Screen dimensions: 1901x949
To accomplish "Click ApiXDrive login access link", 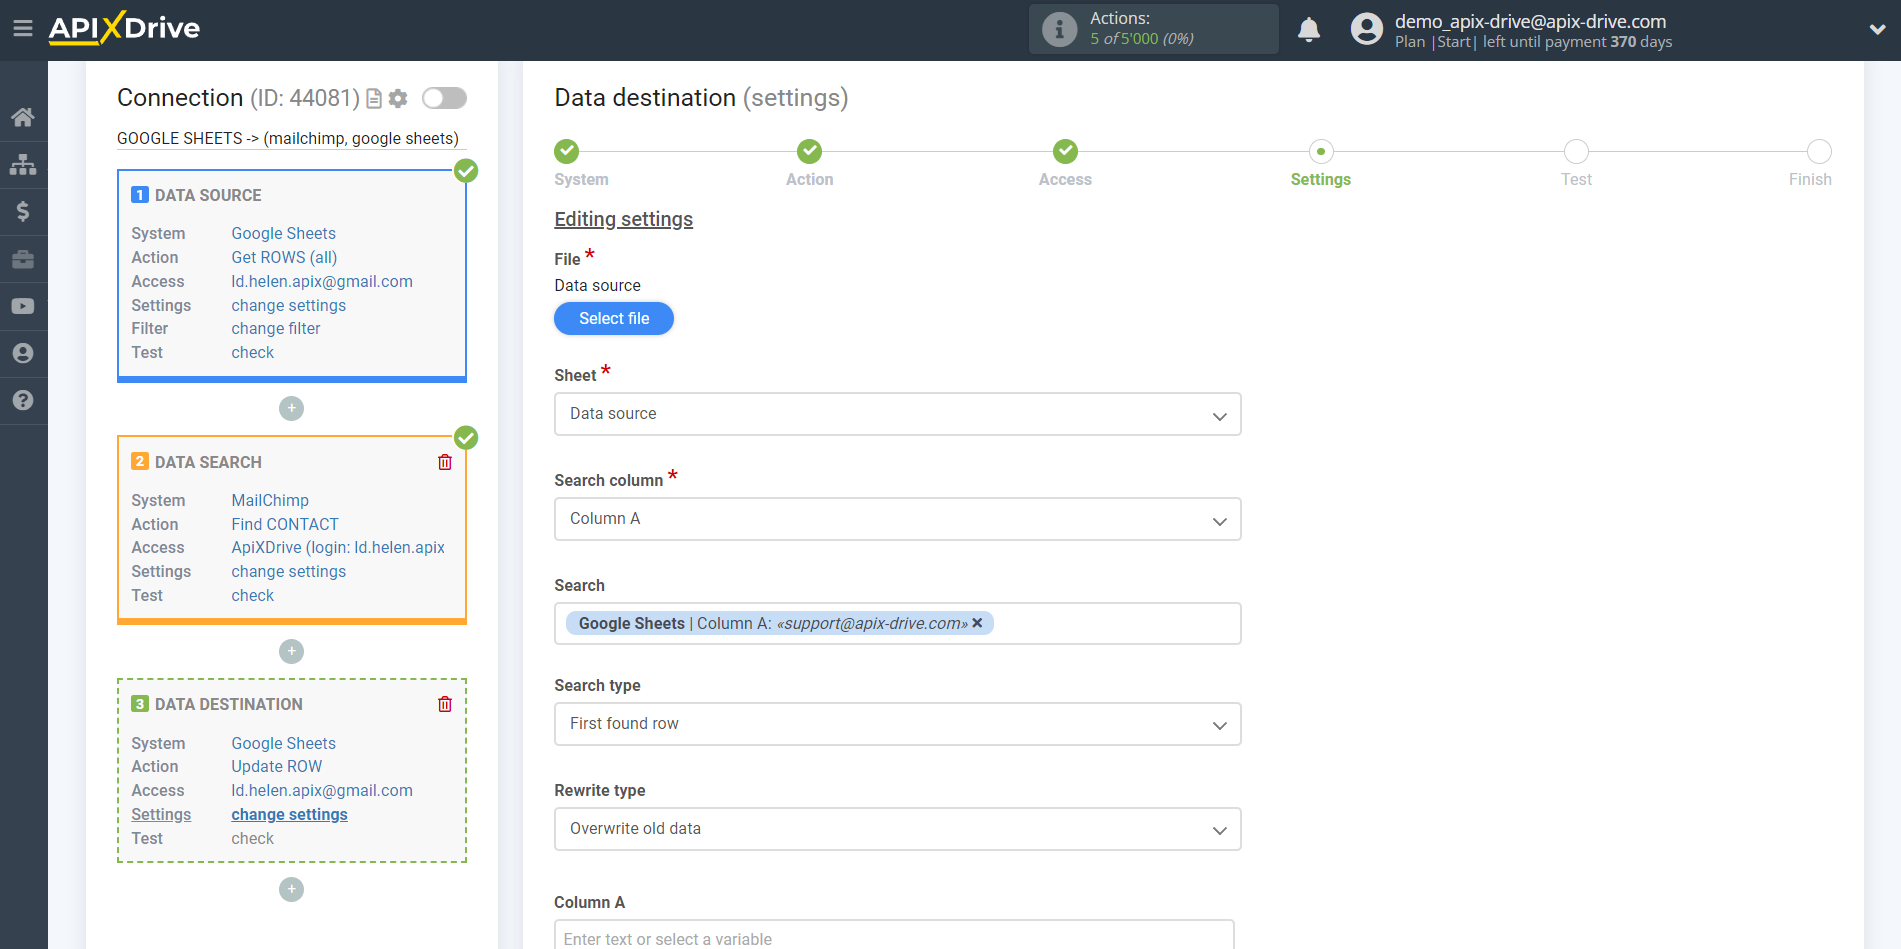I will click(x=338, y=547).
